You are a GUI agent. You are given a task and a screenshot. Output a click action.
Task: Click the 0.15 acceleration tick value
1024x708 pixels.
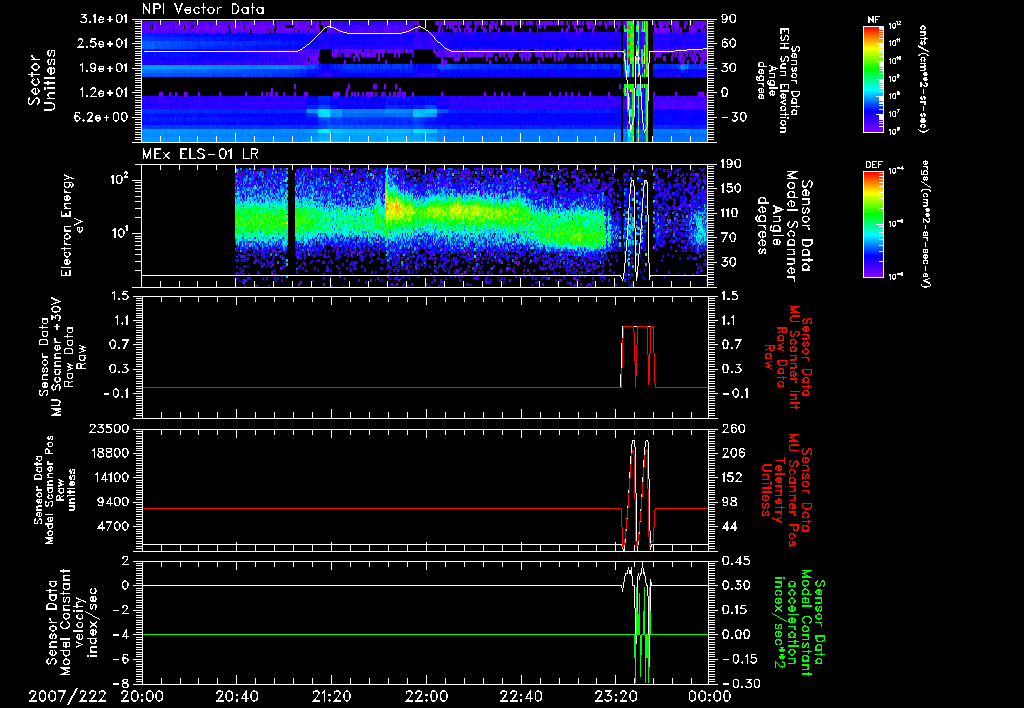coord(735,610)
